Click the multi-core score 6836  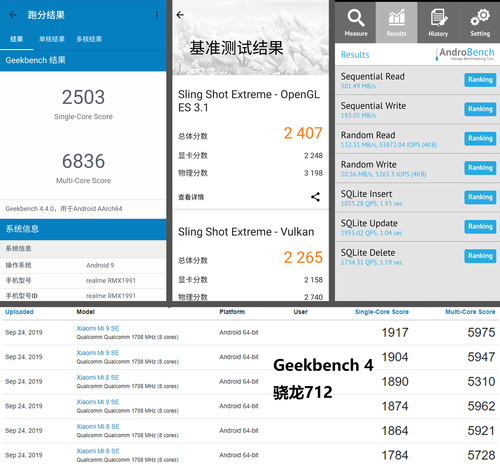point(83,161)
